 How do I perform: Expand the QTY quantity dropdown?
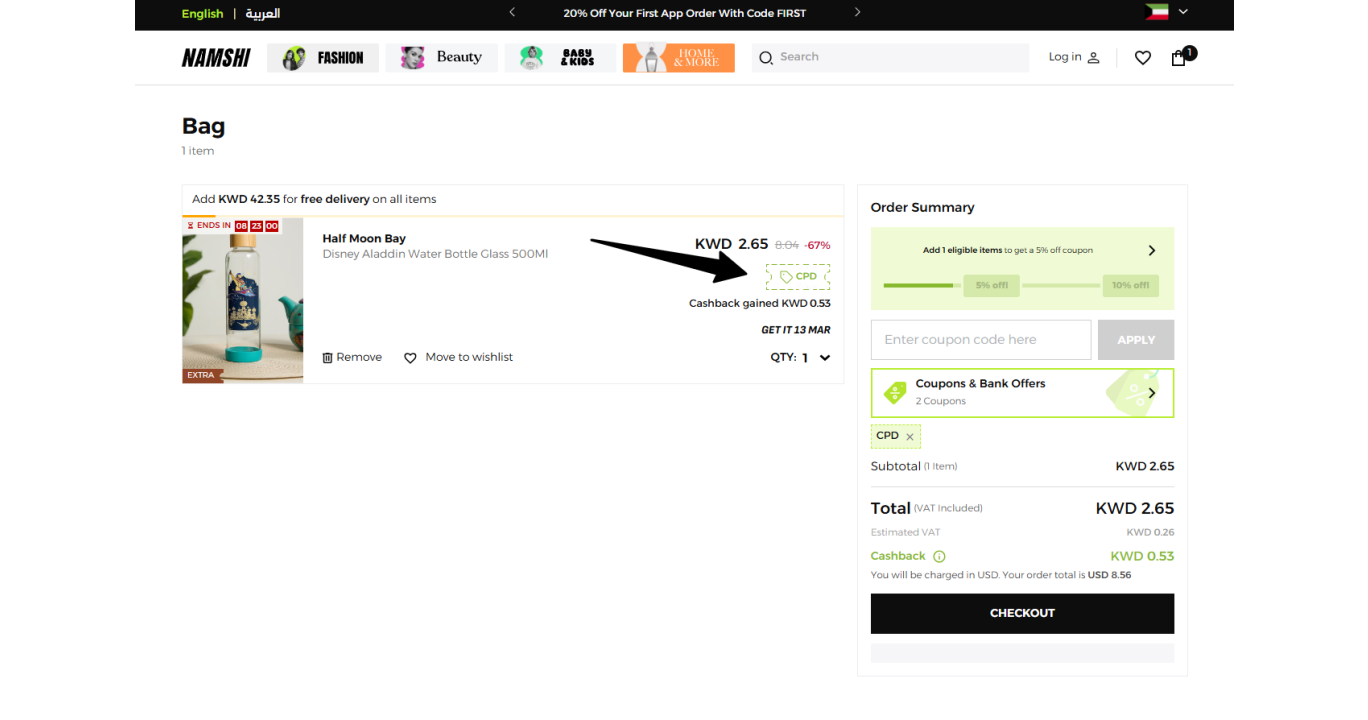[x=825, y=358]
